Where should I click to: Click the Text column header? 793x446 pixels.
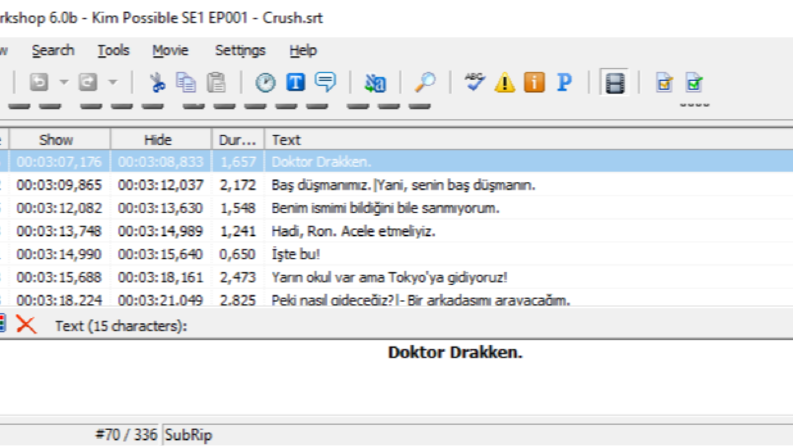pos(528,140)
